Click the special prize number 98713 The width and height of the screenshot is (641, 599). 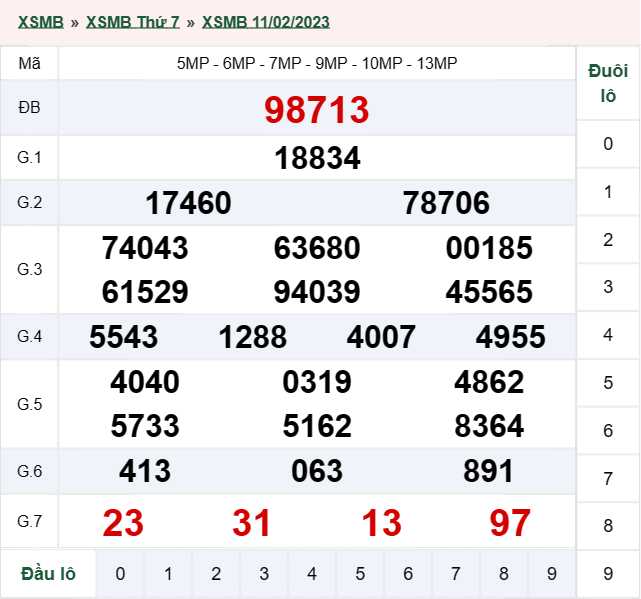317,110
